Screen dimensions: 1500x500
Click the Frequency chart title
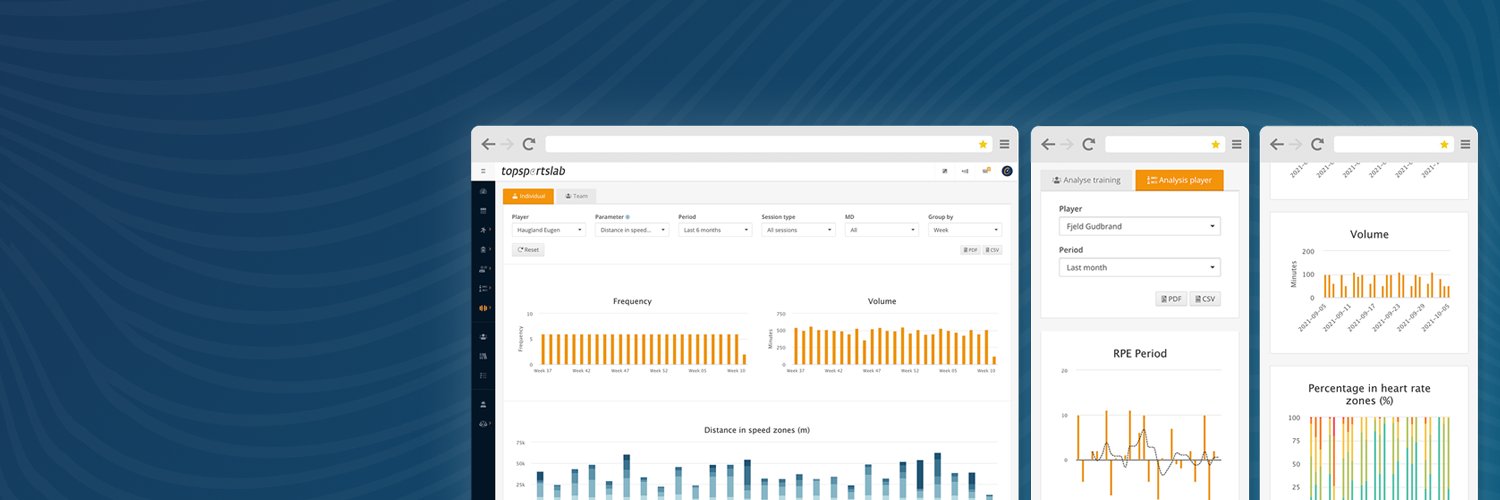pos(632,301)
